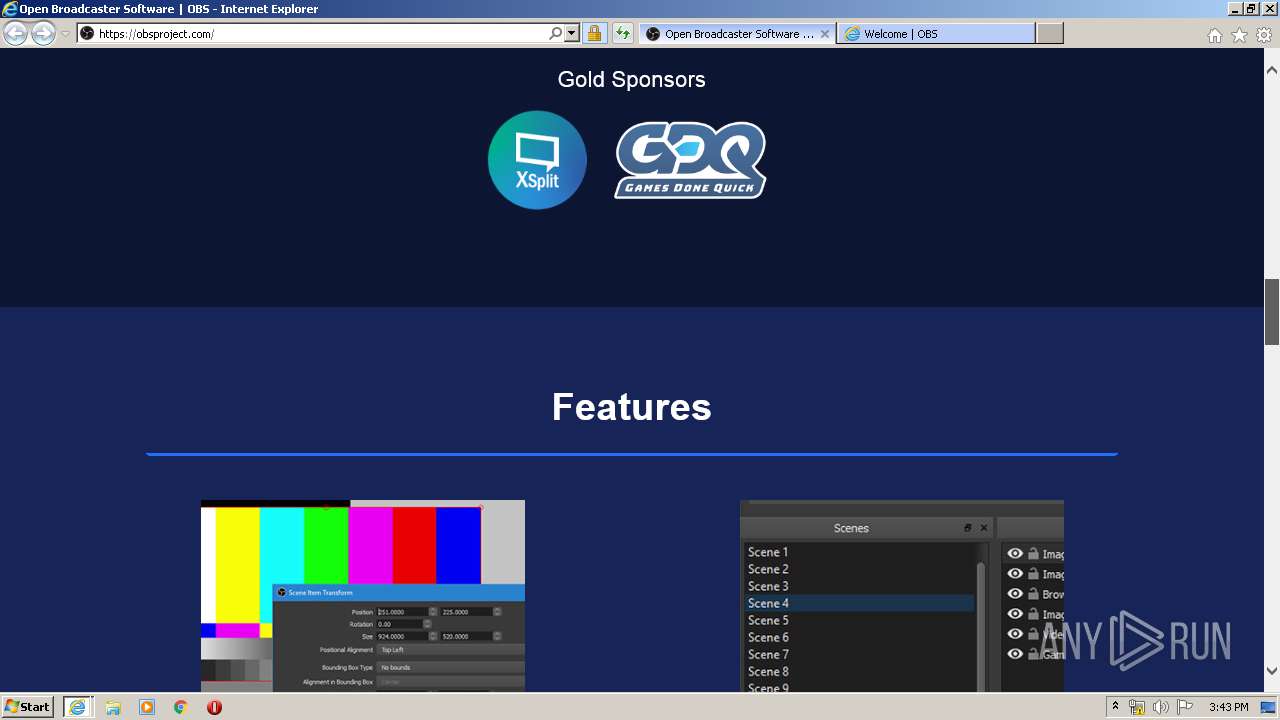
Task: Click Internet Explorer taskbar icon
Action: [78, 707]
